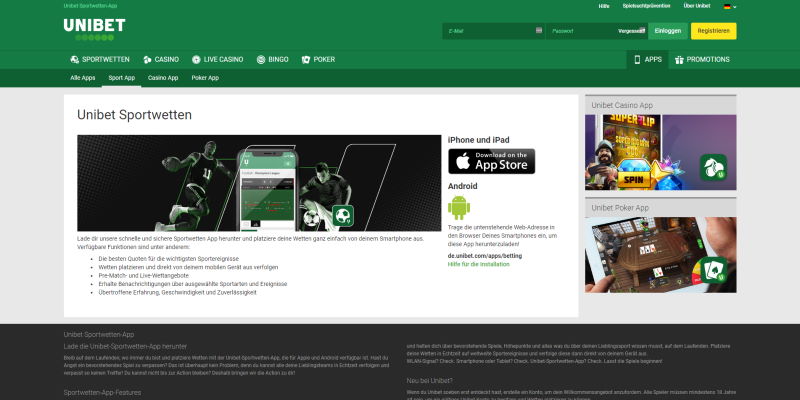Click the Einloggen button
800x400 pixels.
(668, 31)
